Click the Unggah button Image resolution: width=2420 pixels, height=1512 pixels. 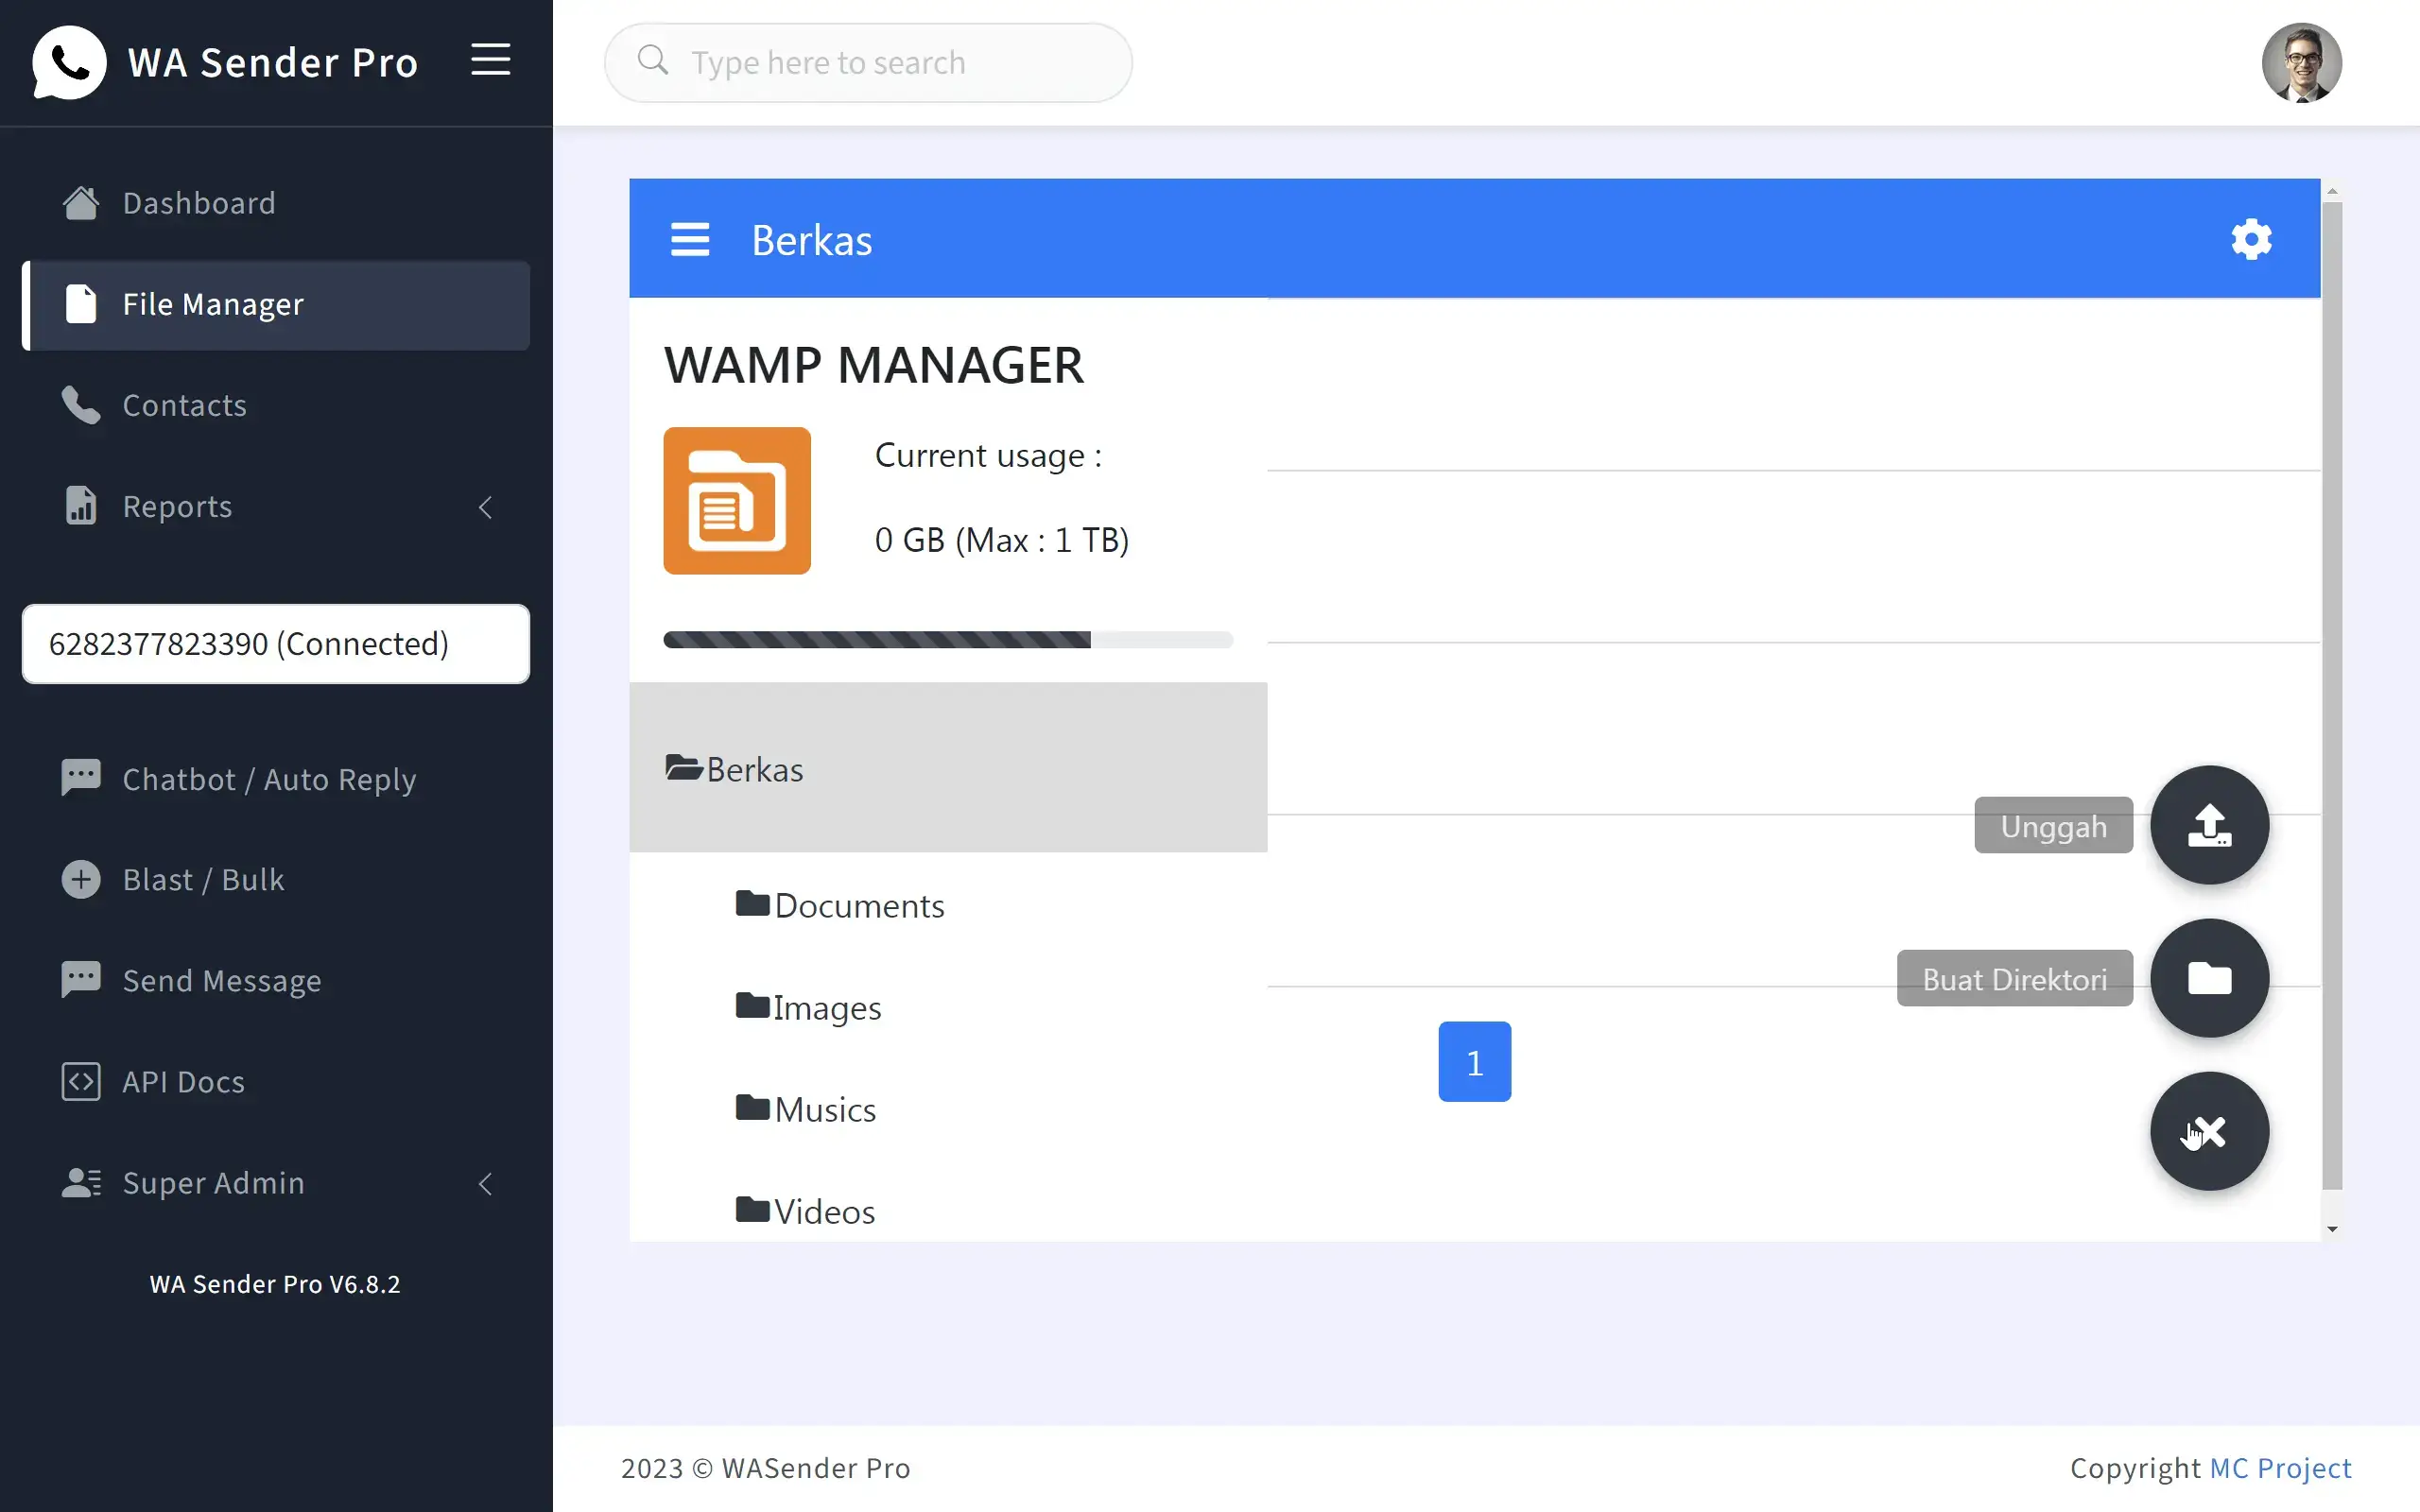2053,825
